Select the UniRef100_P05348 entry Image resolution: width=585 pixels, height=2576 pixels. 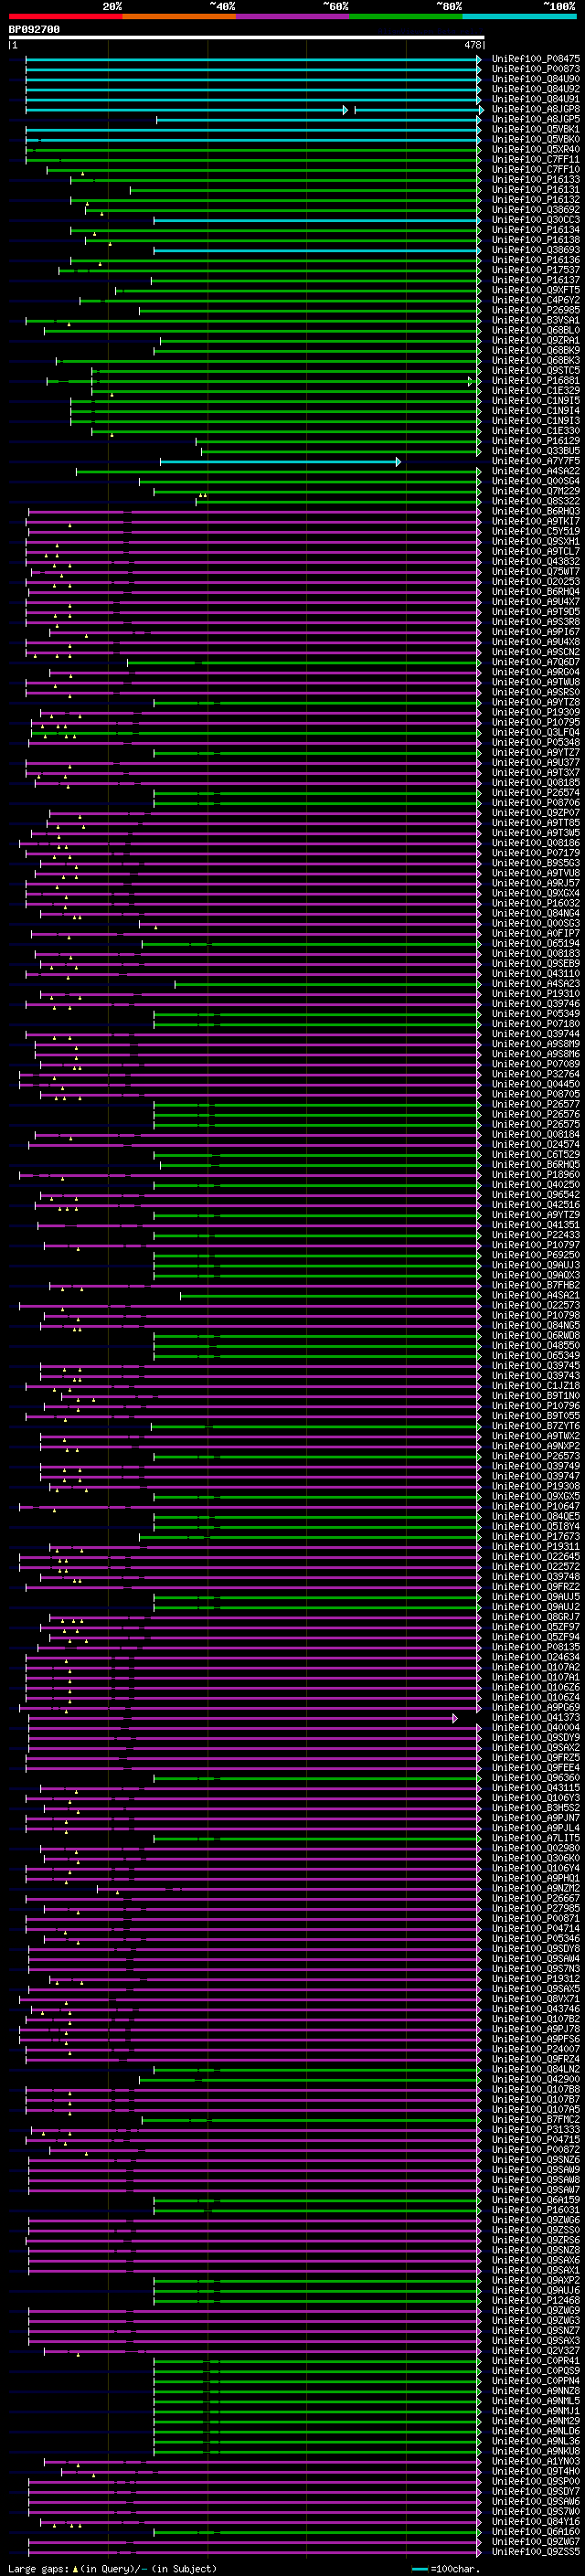(x=535, y=743)
